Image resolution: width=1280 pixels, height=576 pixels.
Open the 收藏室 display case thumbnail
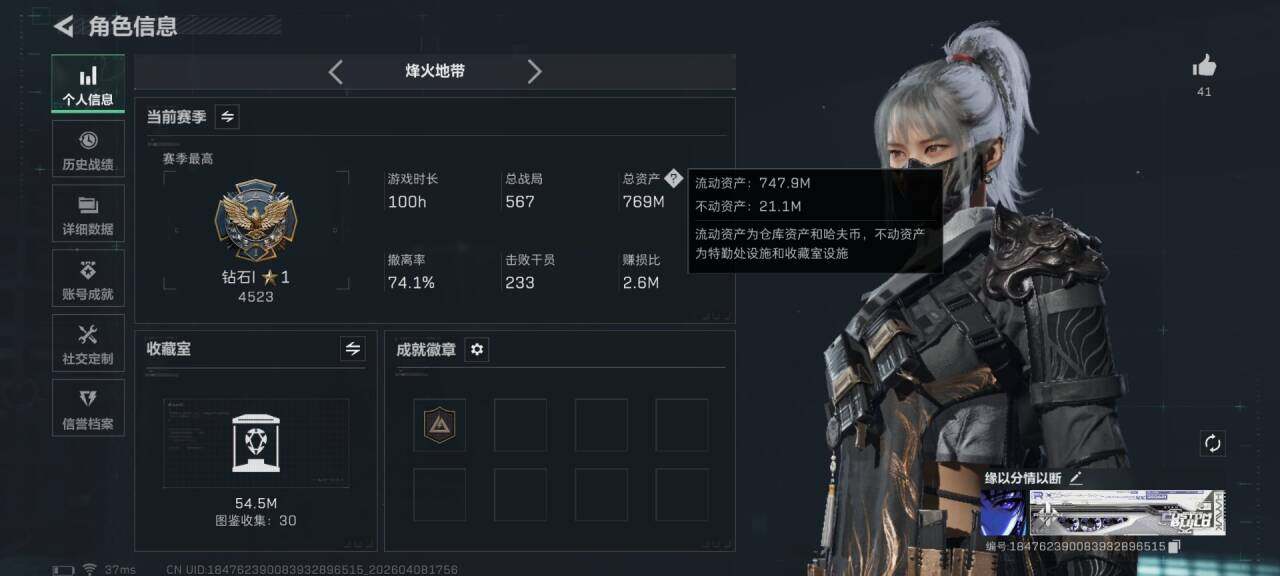(x=256, y=443)
